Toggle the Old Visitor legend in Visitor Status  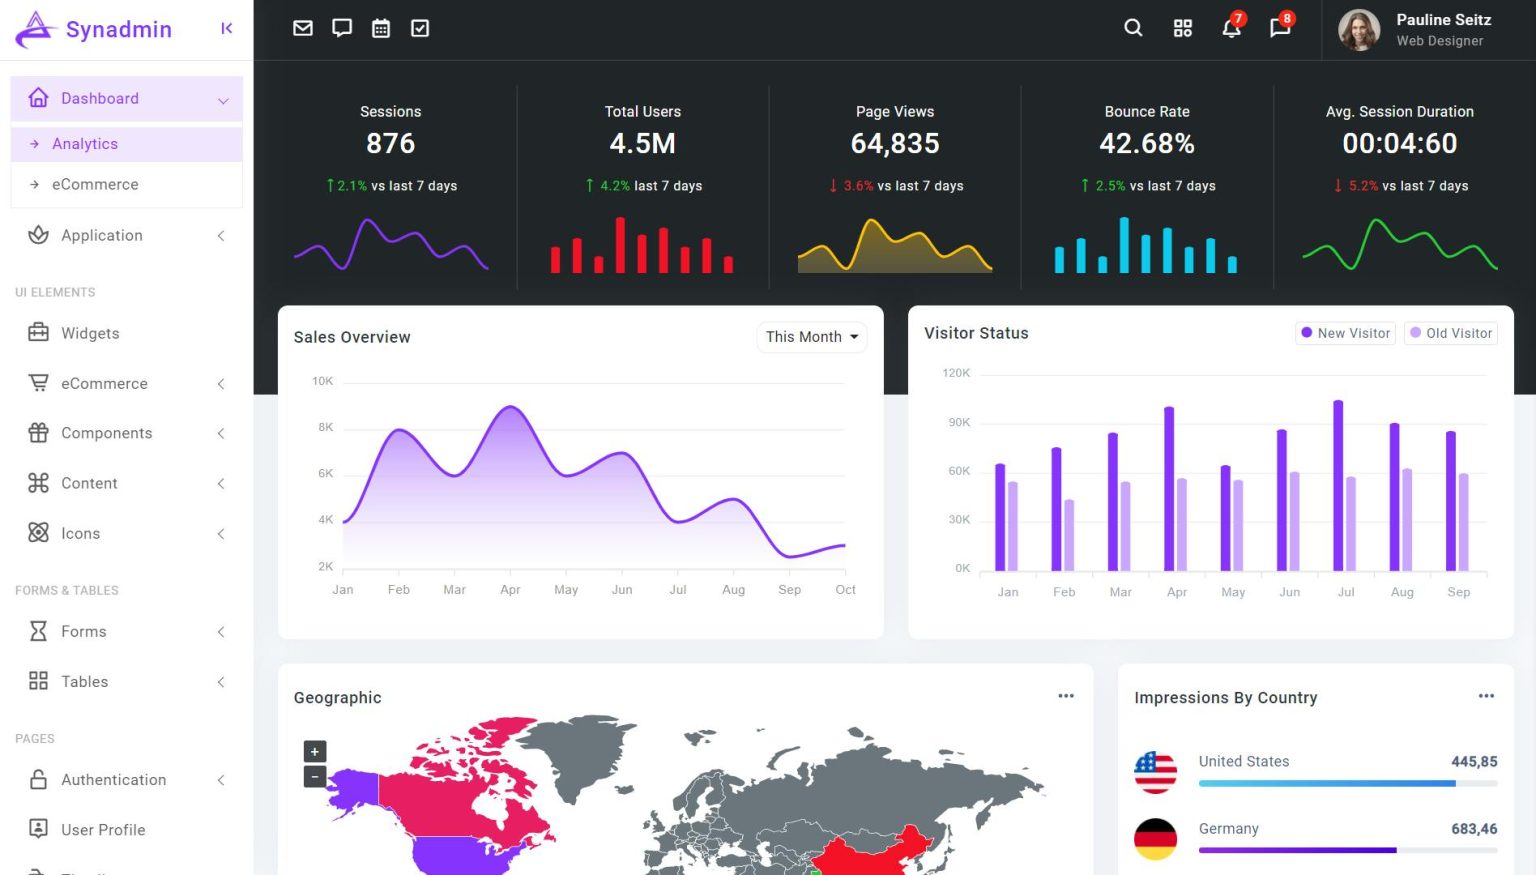1450,333
